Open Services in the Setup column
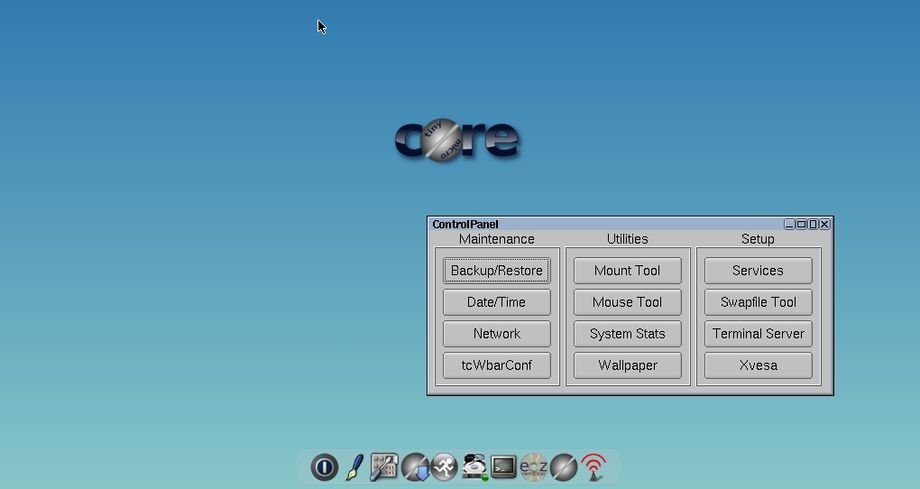Screen dimensions: 920x489 [x=757, y=271]
